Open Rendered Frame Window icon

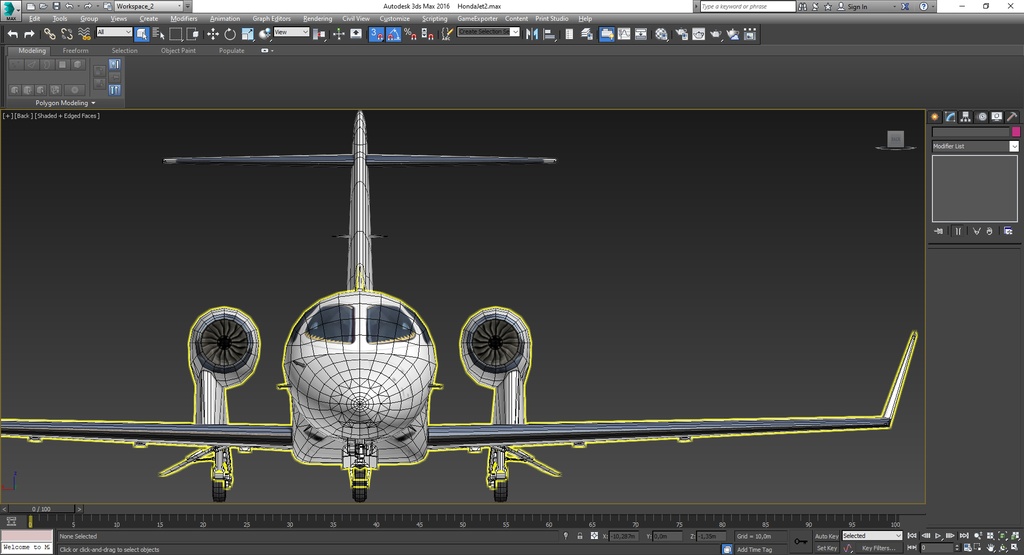tap(699, 34)
